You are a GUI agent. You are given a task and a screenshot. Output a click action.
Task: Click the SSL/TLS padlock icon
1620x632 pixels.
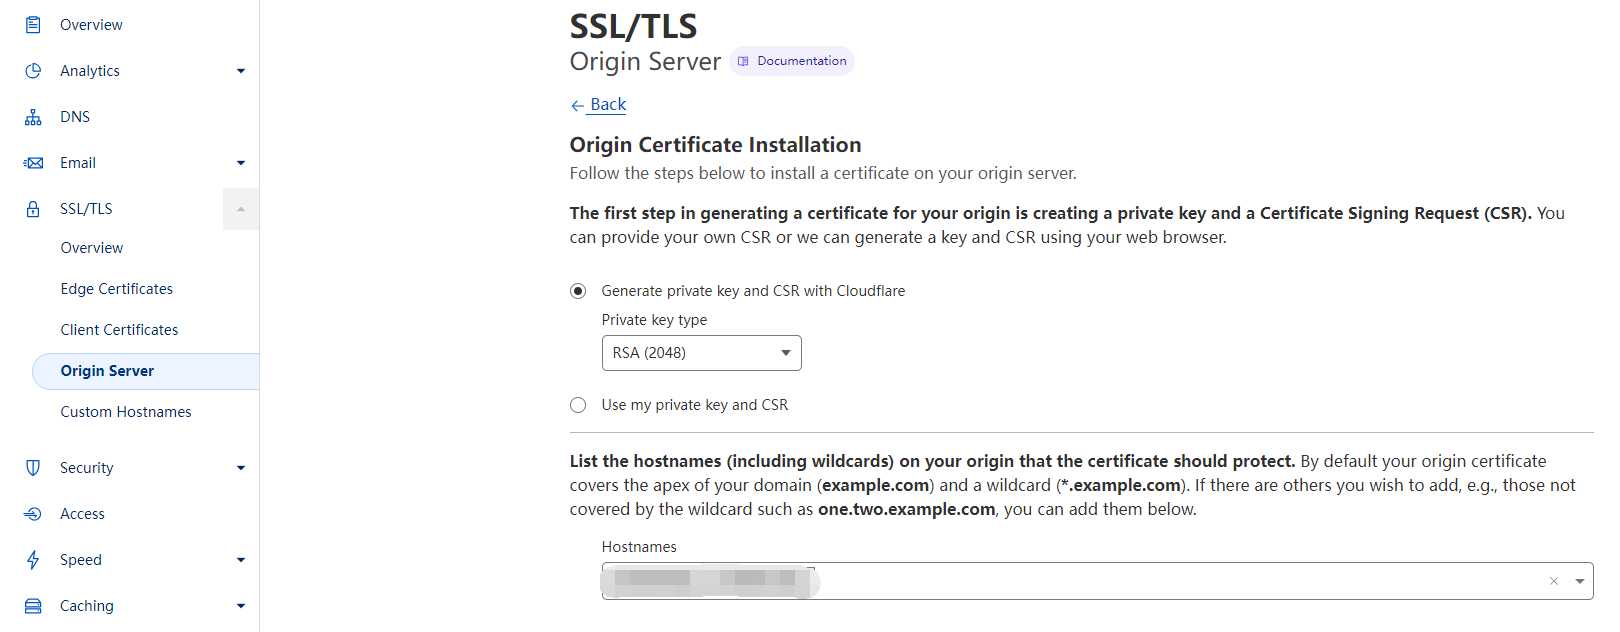[33, 209]
